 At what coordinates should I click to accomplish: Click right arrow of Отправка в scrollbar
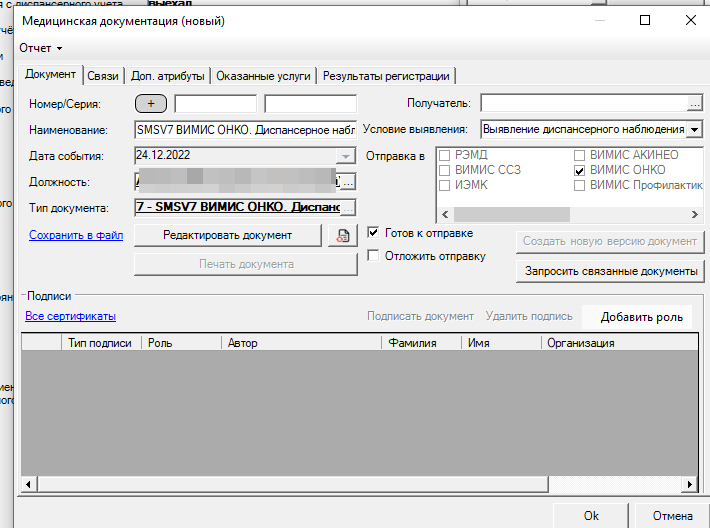(695, 215)
